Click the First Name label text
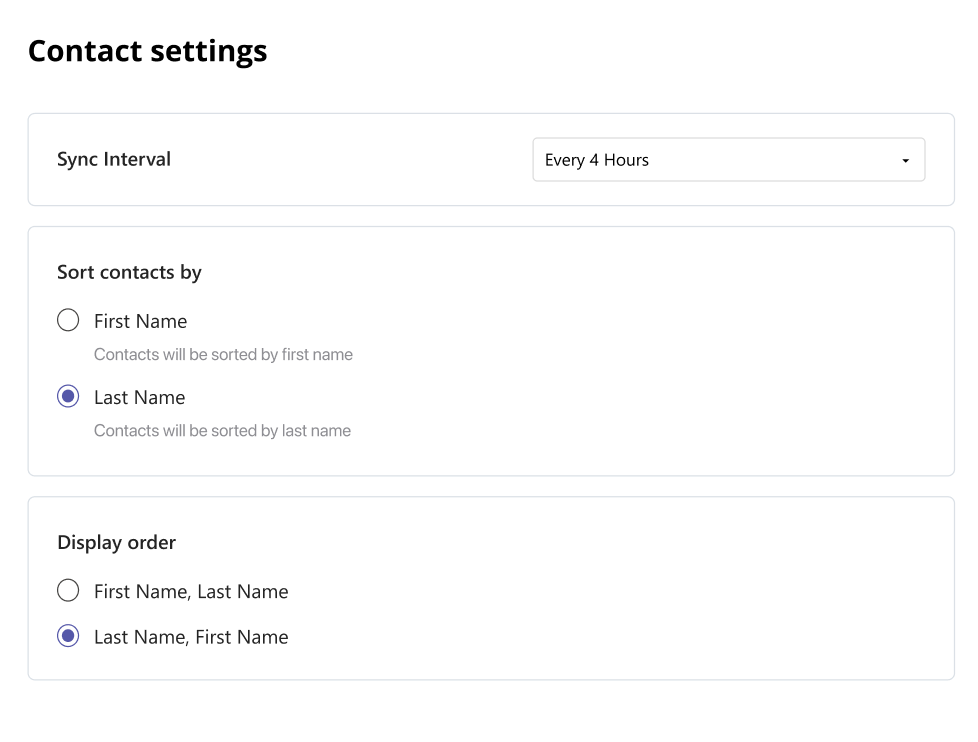Screen dimensions: 978x742 140,320
